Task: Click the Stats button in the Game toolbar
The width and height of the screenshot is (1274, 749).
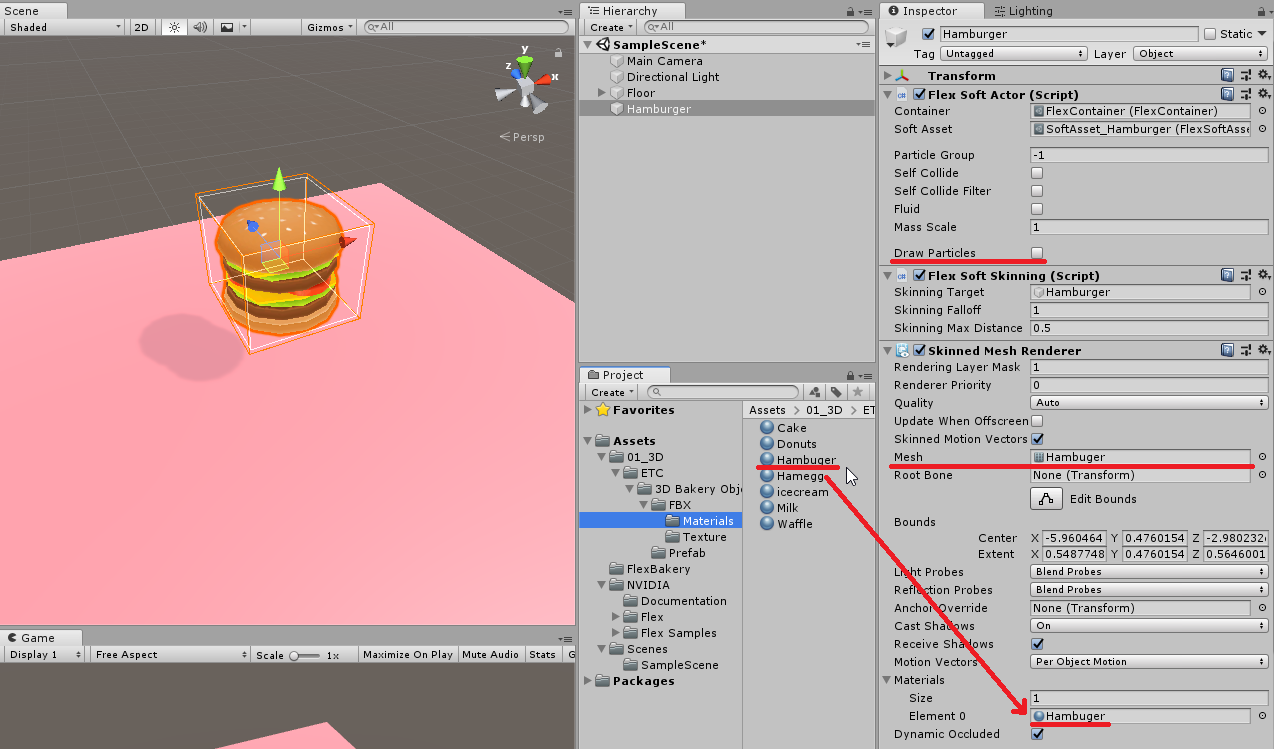Action: click(x=542, y=654)
